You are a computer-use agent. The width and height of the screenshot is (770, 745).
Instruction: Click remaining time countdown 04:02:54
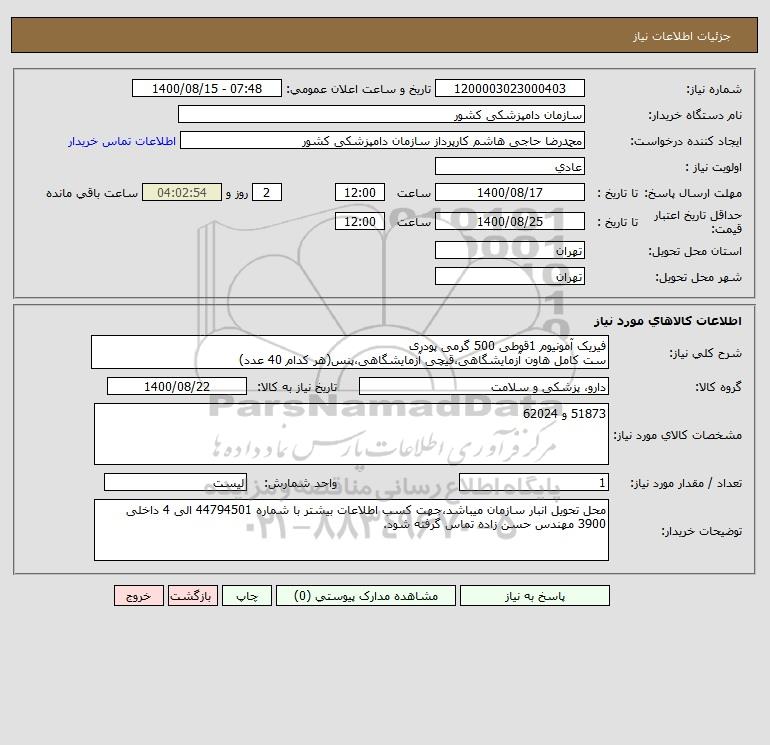pyautogui.click(x=182, y=193)
